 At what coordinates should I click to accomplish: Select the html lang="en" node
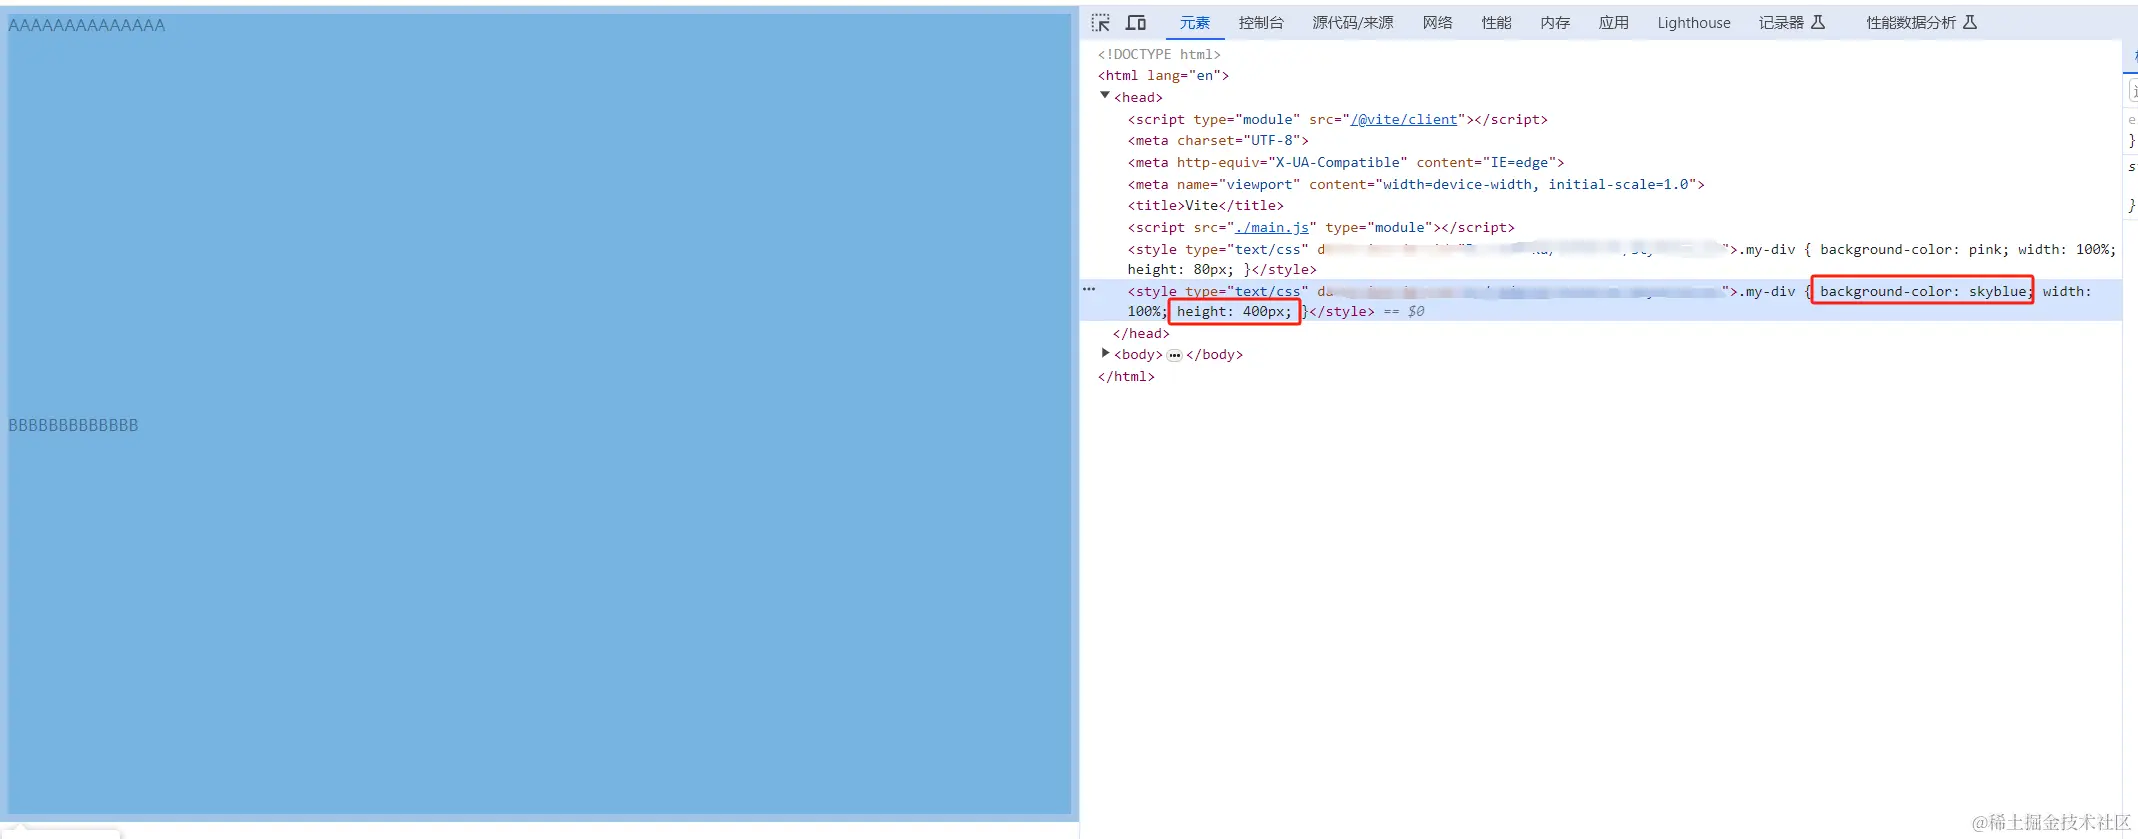(1163, 75)
